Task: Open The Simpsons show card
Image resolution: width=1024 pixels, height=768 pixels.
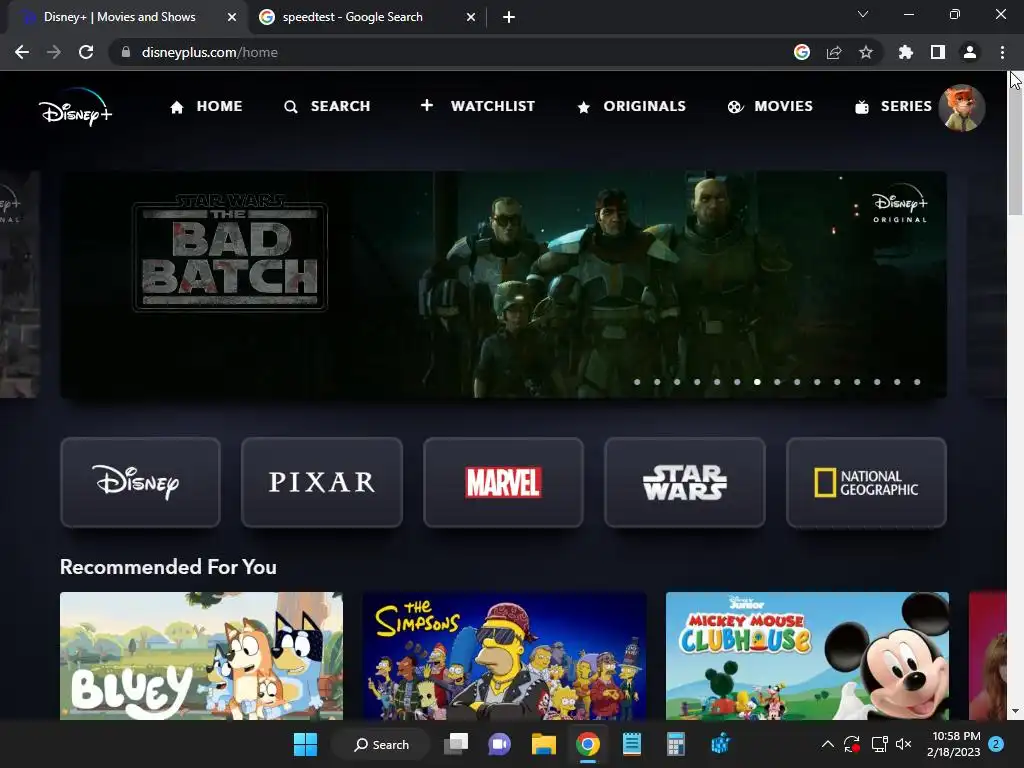Action: [x=504, y=656]
